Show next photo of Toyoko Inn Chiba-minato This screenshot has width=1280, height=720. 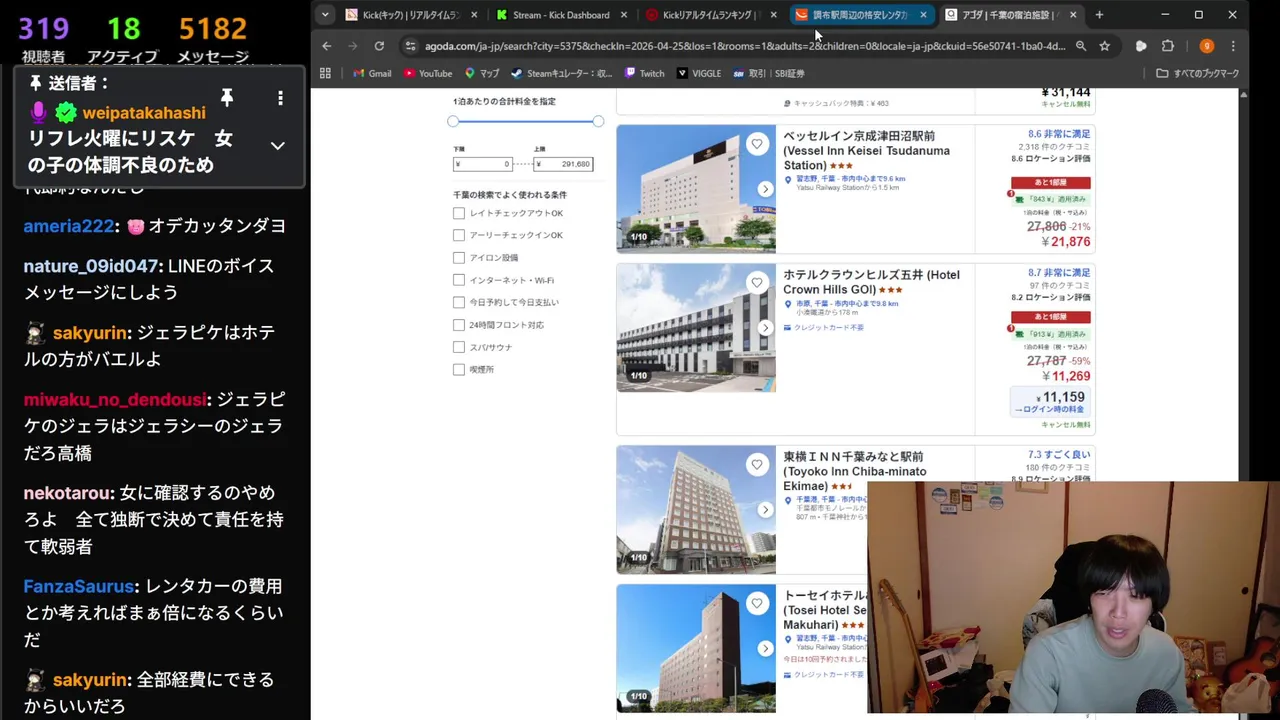pyautogui.click(x=765, y=510)
